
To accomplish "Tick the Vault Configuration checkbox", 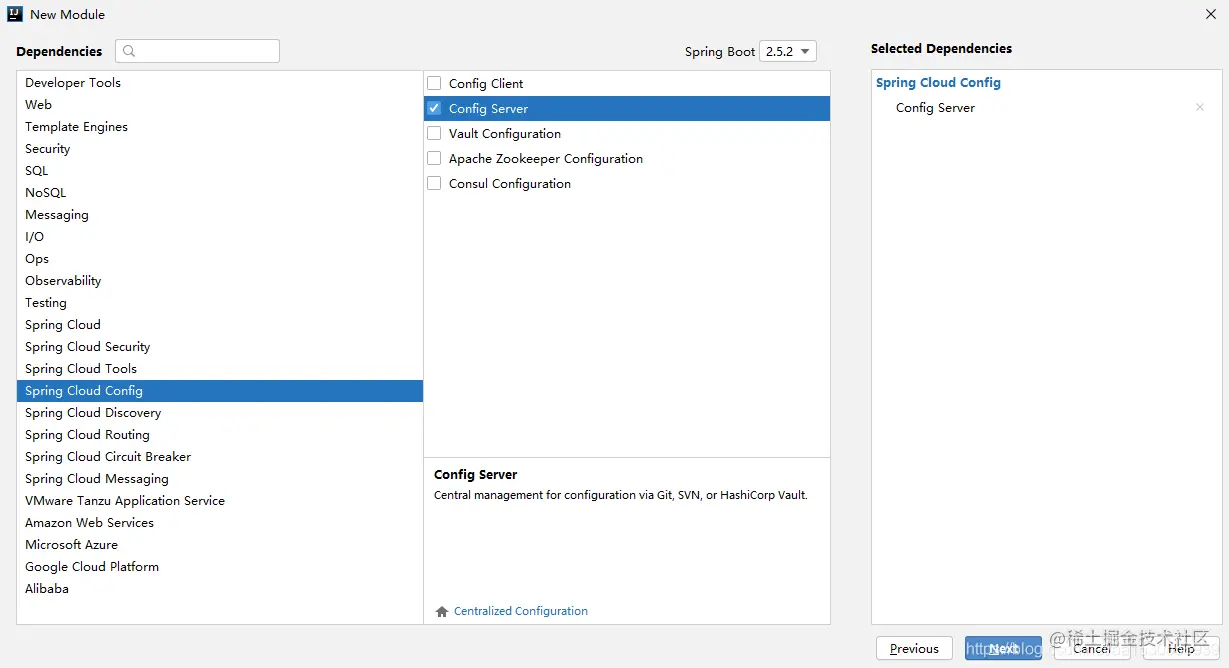I will (434, 133).
